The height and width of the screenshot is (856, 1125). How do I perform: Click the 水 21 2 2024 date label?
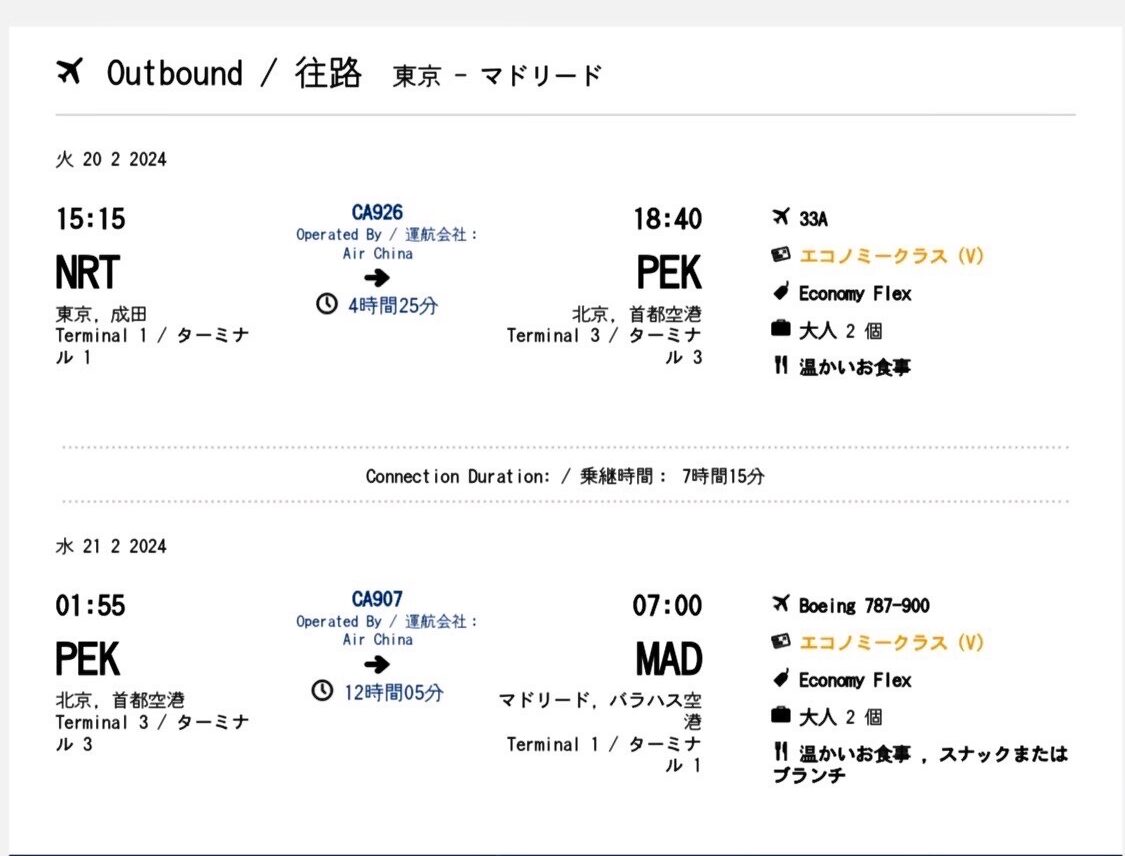pos(111,547)
